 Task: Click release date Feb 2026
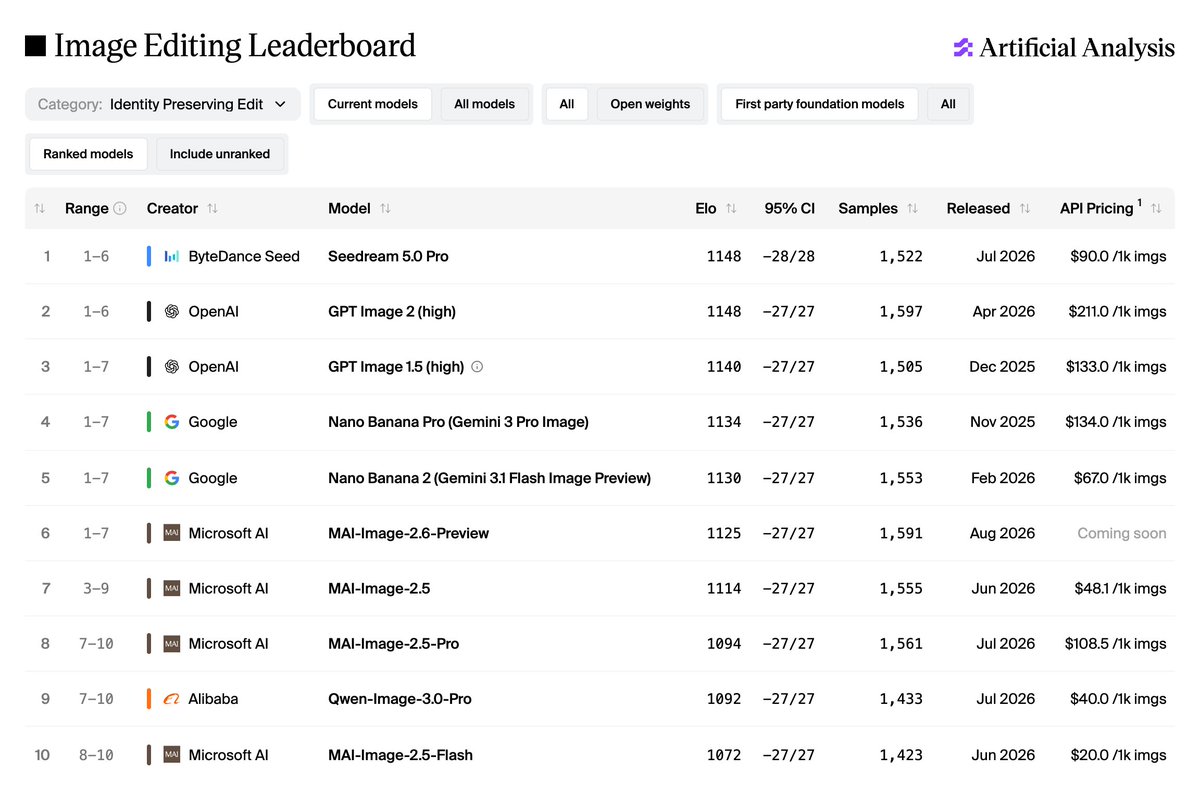coord(1003,478)
